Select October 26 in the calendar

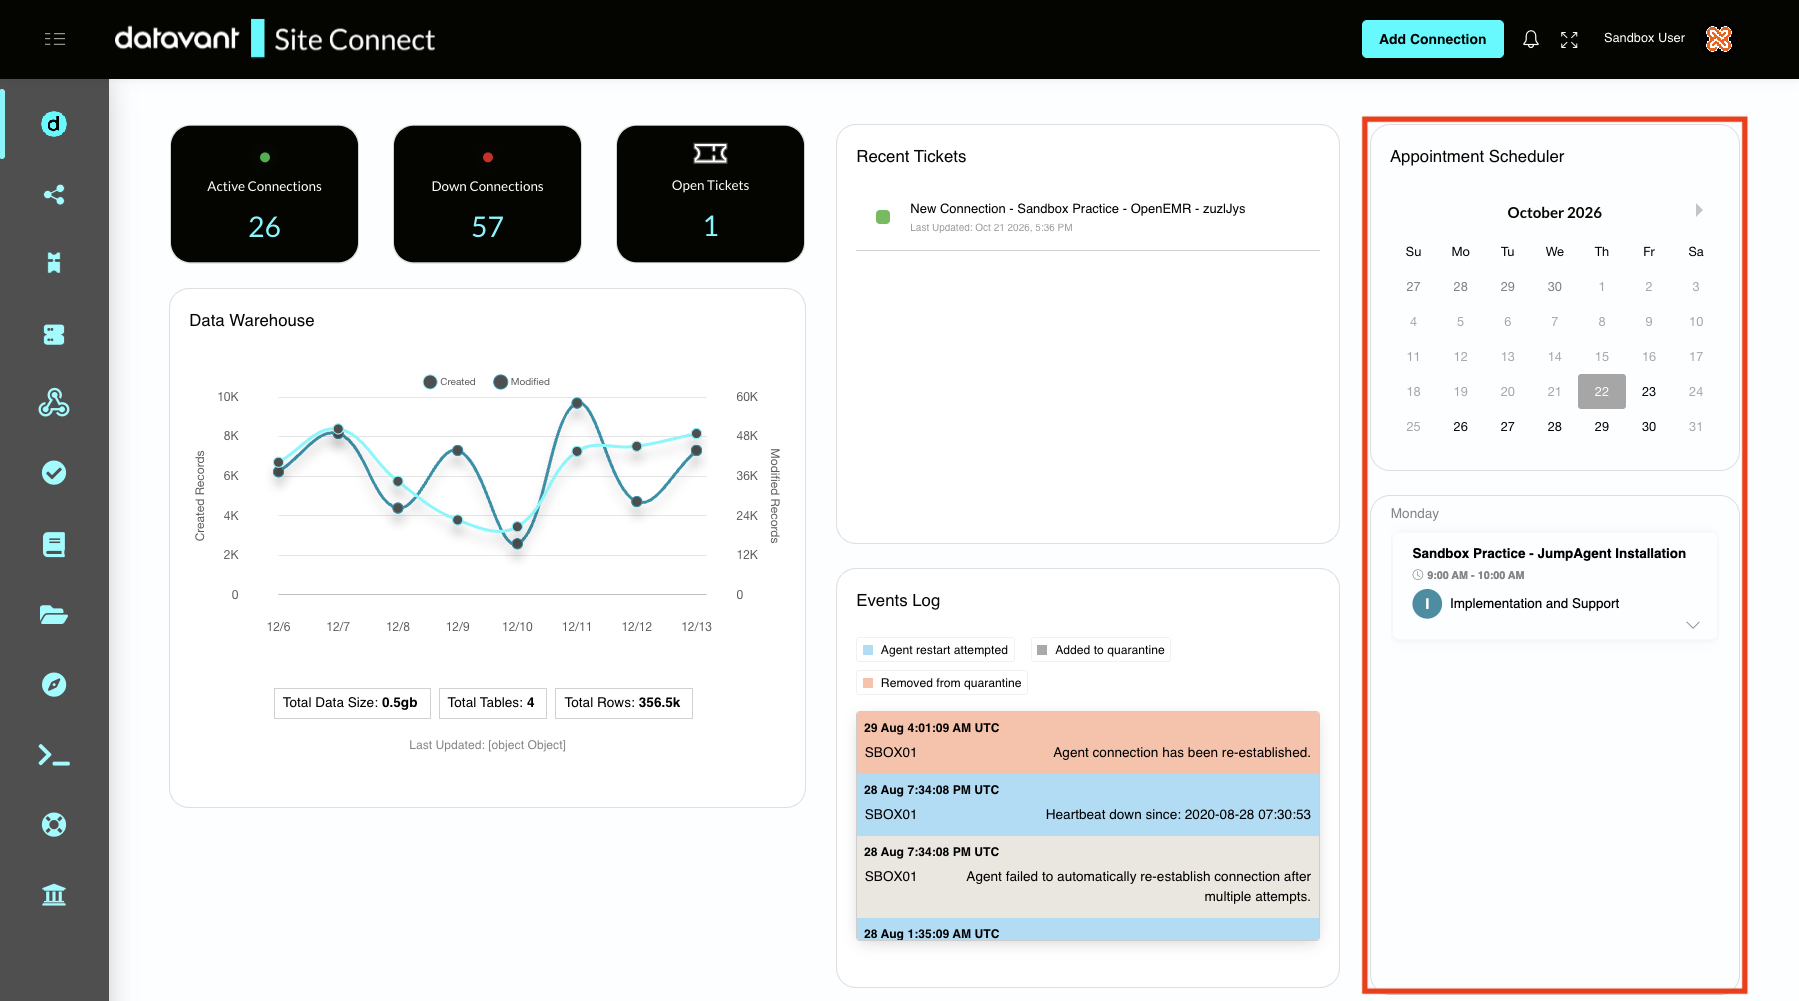point(1460,427)
